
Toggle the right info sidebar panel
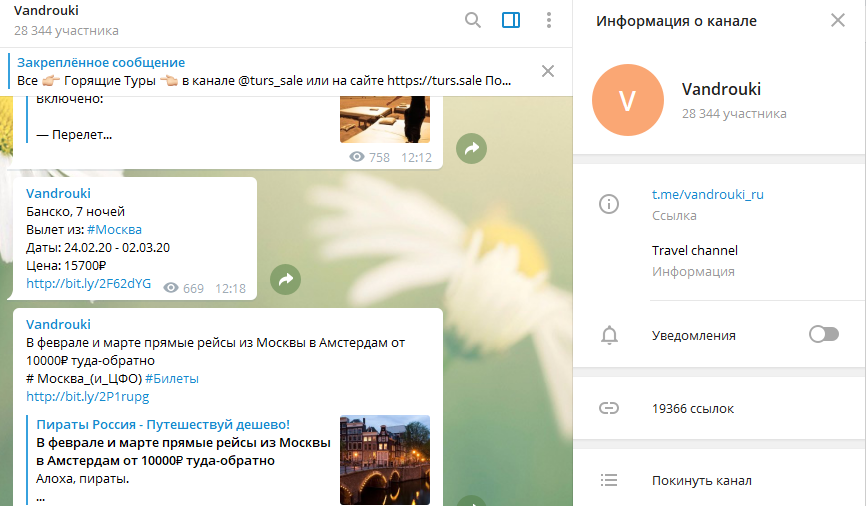point(511,20)
